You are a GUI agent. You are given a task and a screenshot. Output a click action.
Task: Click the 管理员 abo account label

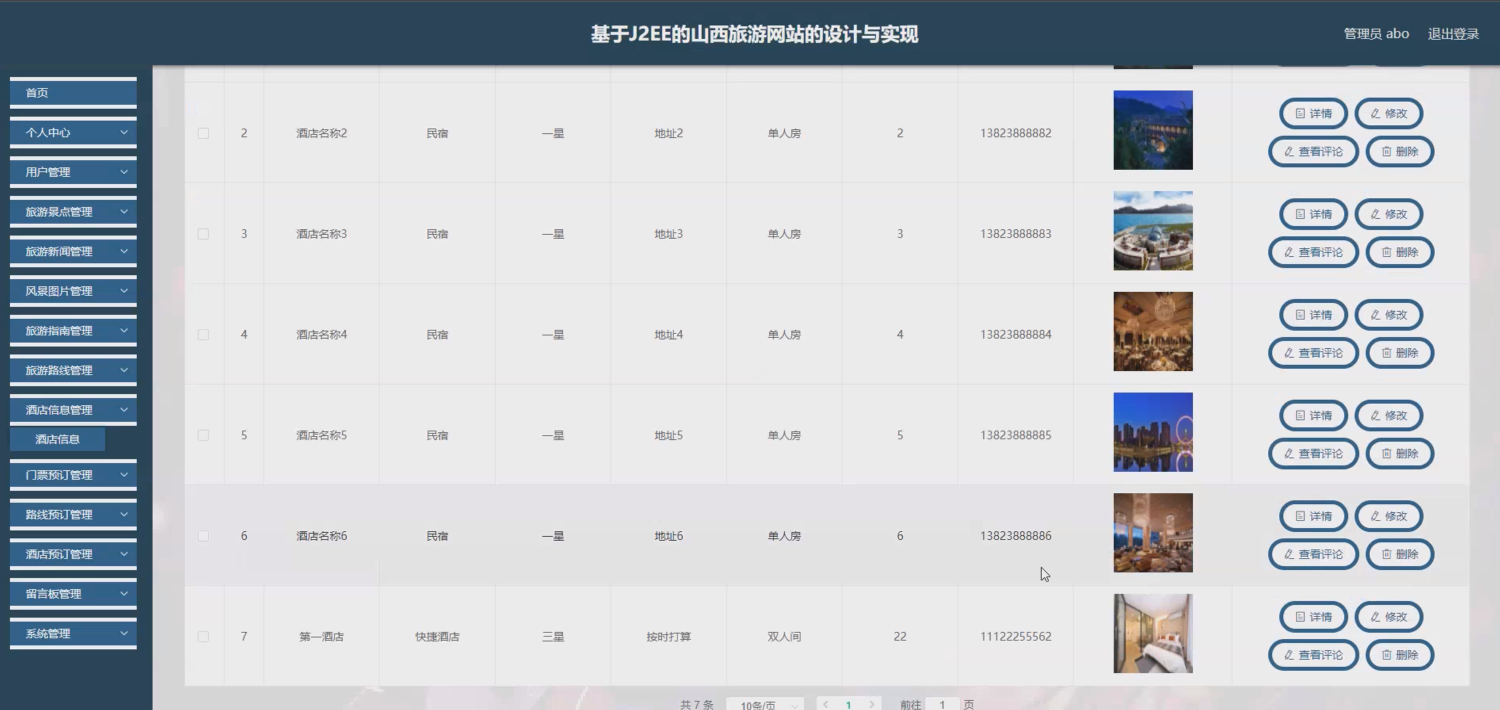(x=1376, y=34)
